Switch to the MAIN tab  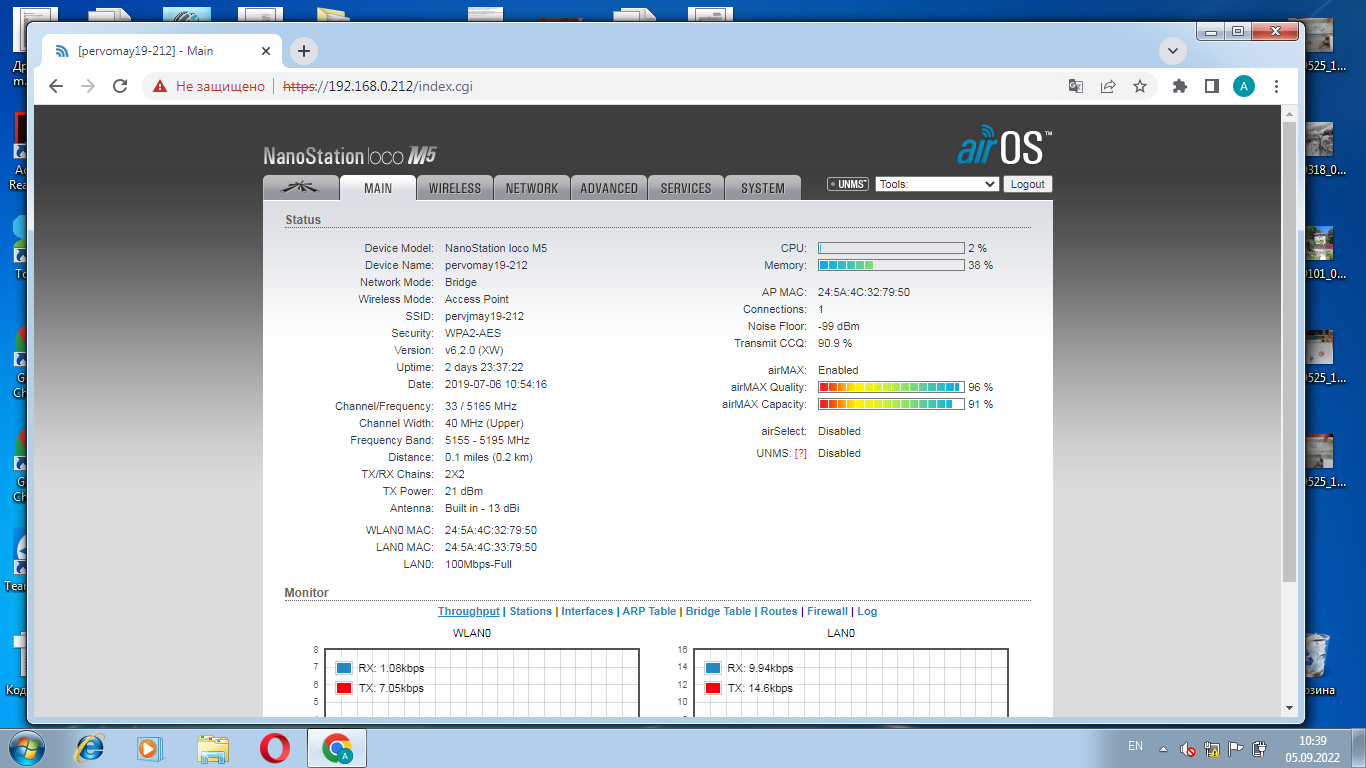tap(378, 188)
